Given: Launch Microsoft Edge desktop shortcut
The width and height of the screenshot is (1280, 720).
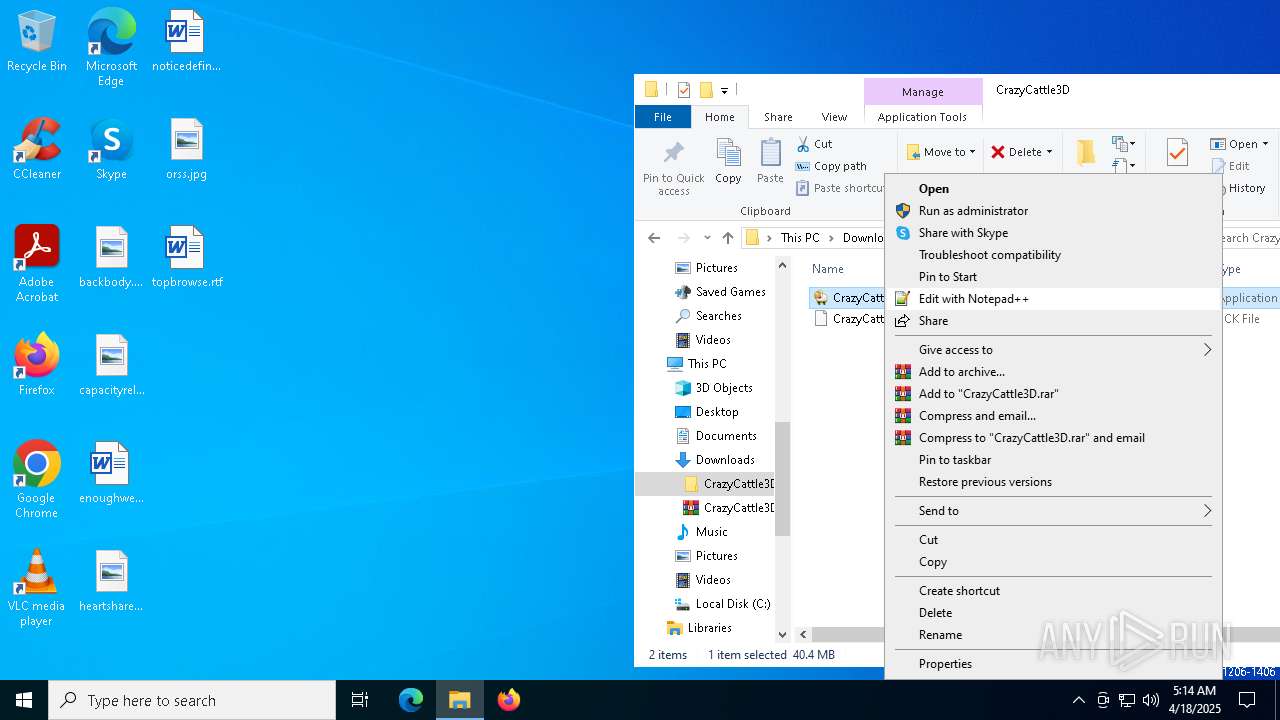Looking at the screenshot, I should tap(111, 48).
